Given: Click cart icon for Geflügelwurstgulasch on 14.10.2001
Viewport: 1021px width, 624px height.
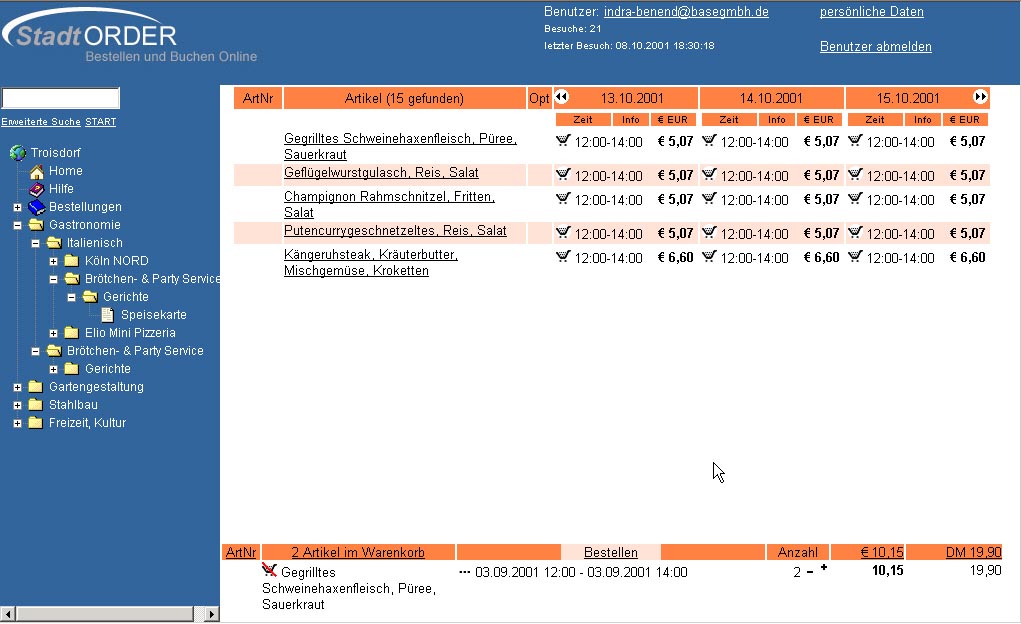Looking at the screenshot, I should pos(709,174).
